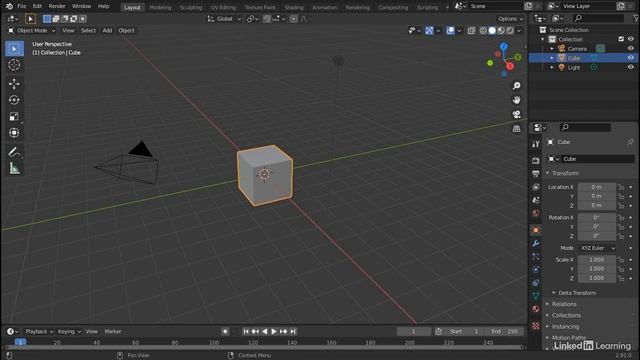Open the timeline Keying menu
Viewport: 640px width, 360px height.
pos(69,331)
